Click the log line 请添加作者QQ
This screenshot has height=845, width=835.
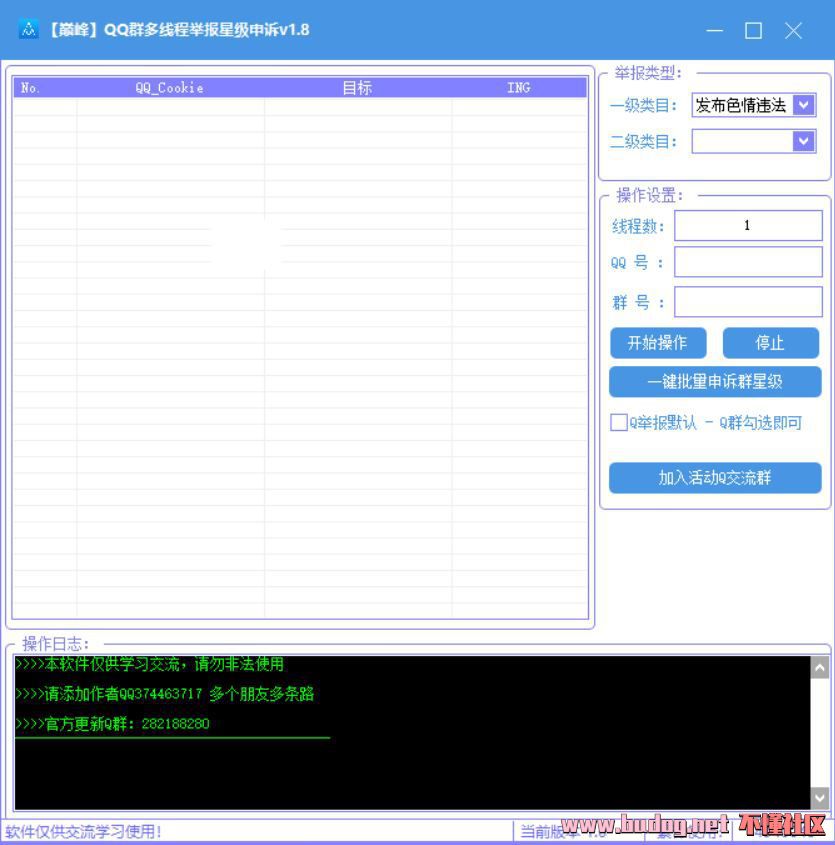(165, 694)
